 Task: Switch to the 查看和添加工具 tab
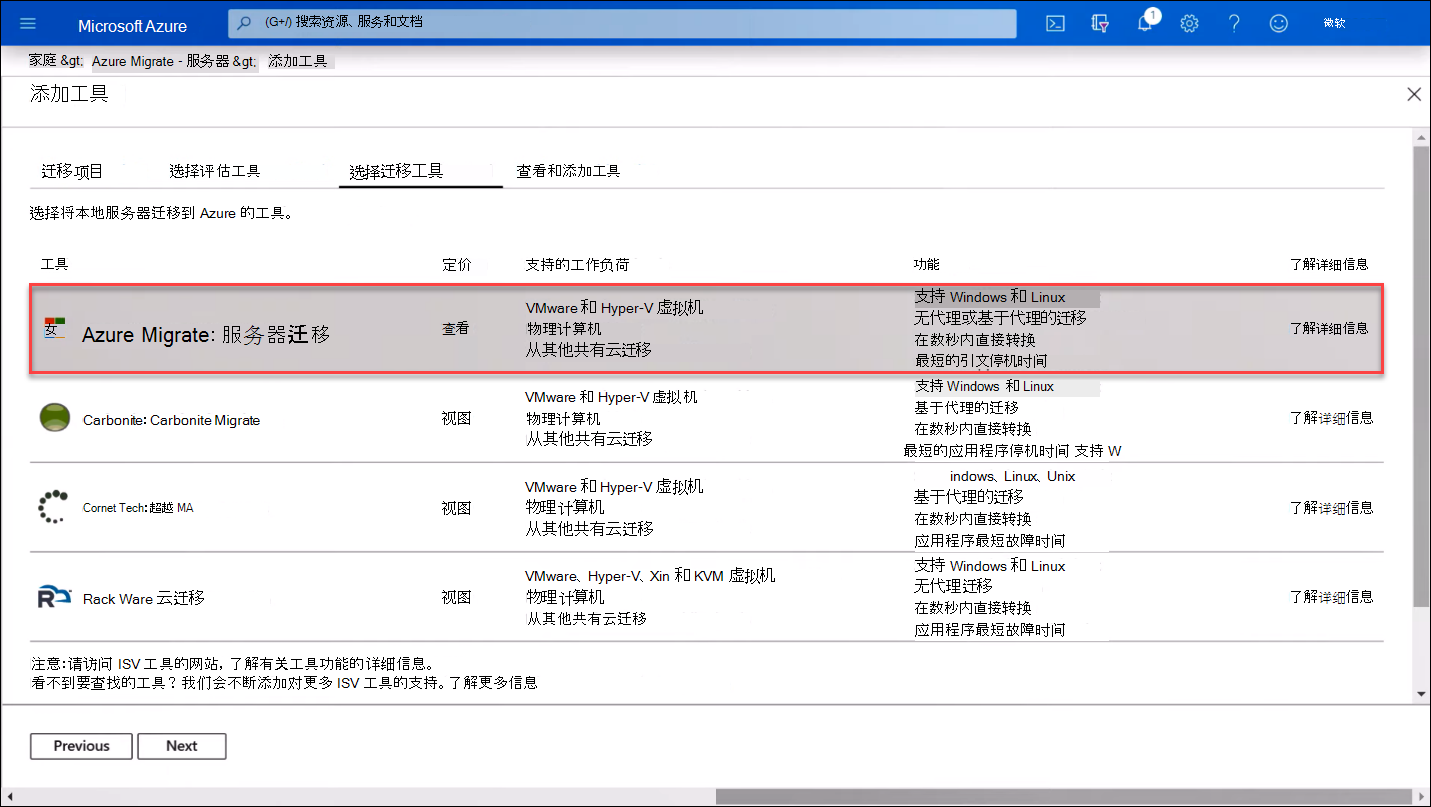568,171
